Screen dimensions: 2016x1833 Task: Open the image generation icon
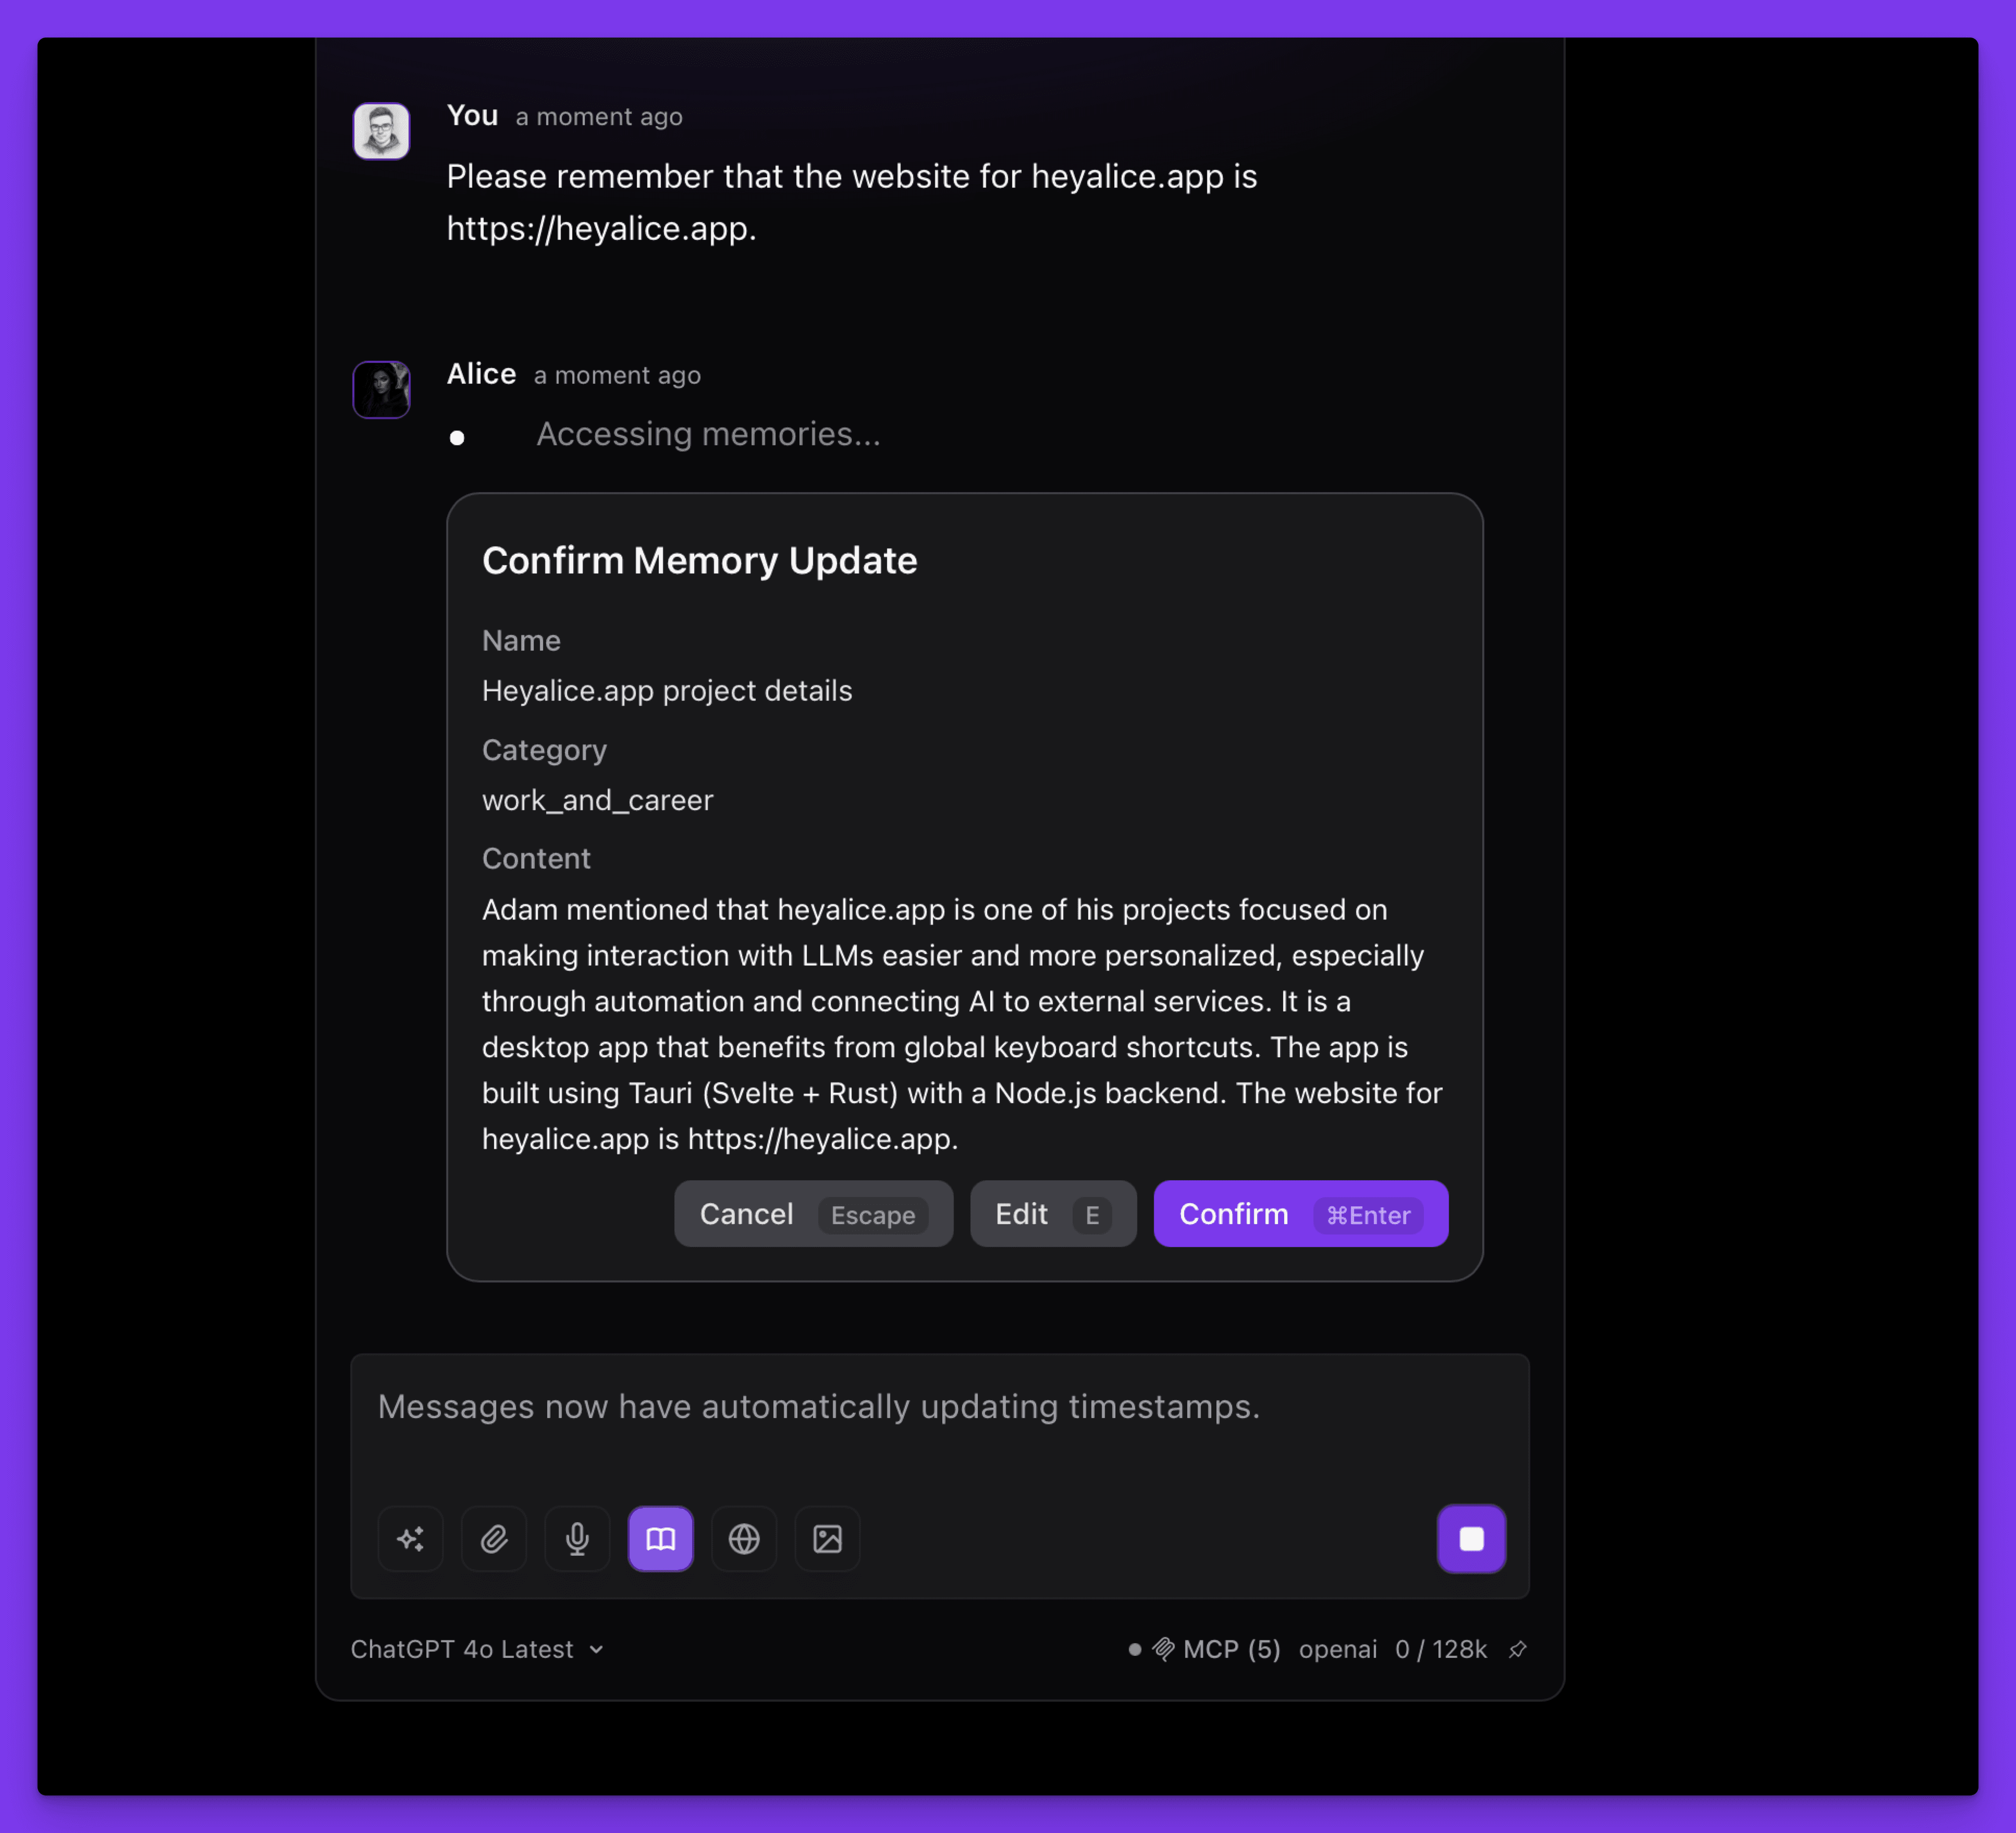(827, 1538)
